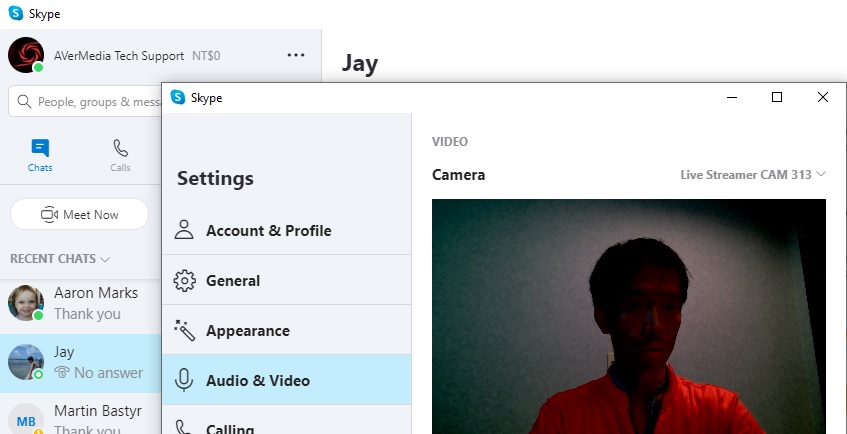The image size is (847, 434).
Task: Click Jay's avatar photo
Action: click(25, 362)
